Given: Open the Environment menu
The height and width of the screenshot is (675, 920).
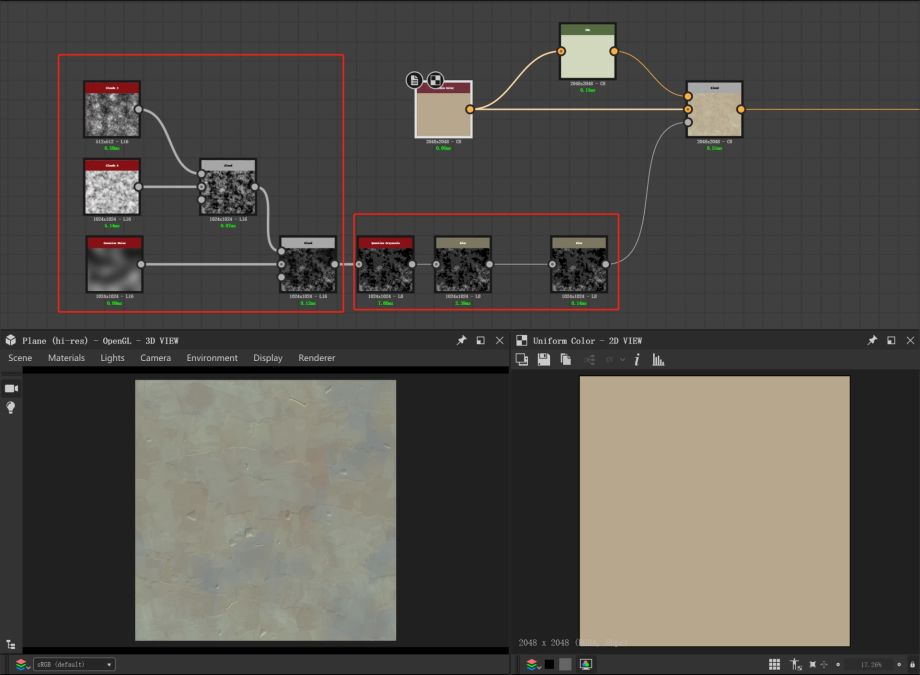Looking at the screenshot, I should (x=212, y=358).
